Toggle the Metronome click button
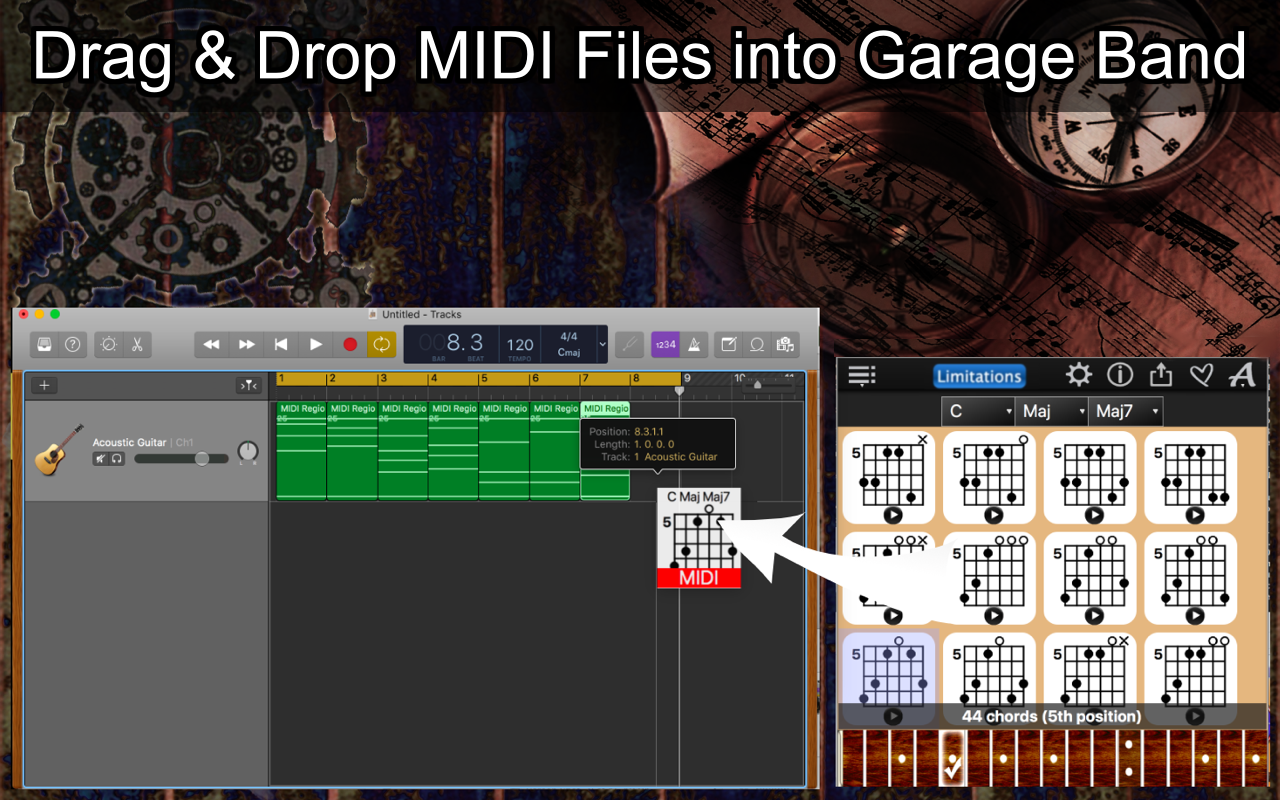 (x=694, y=344)
